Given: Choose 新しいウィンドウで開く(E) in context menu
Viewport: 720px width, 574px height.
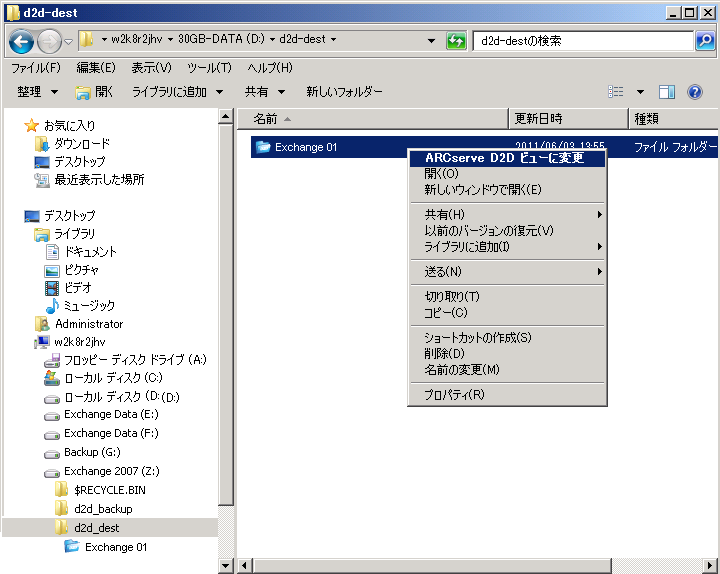Looking at the screenshot, I should coord(507,190).
